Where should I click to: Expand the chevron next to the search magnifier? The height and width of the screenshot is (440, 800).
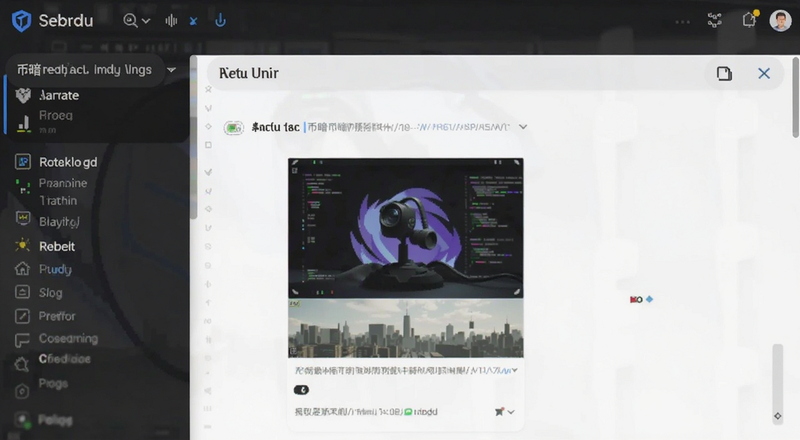click(146, 21)
